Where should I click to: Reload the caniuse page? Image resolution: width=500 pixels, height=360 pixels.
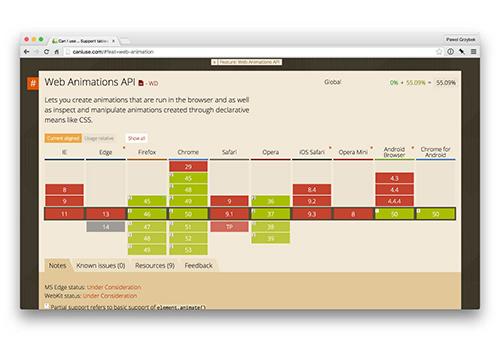click(46, 52)
